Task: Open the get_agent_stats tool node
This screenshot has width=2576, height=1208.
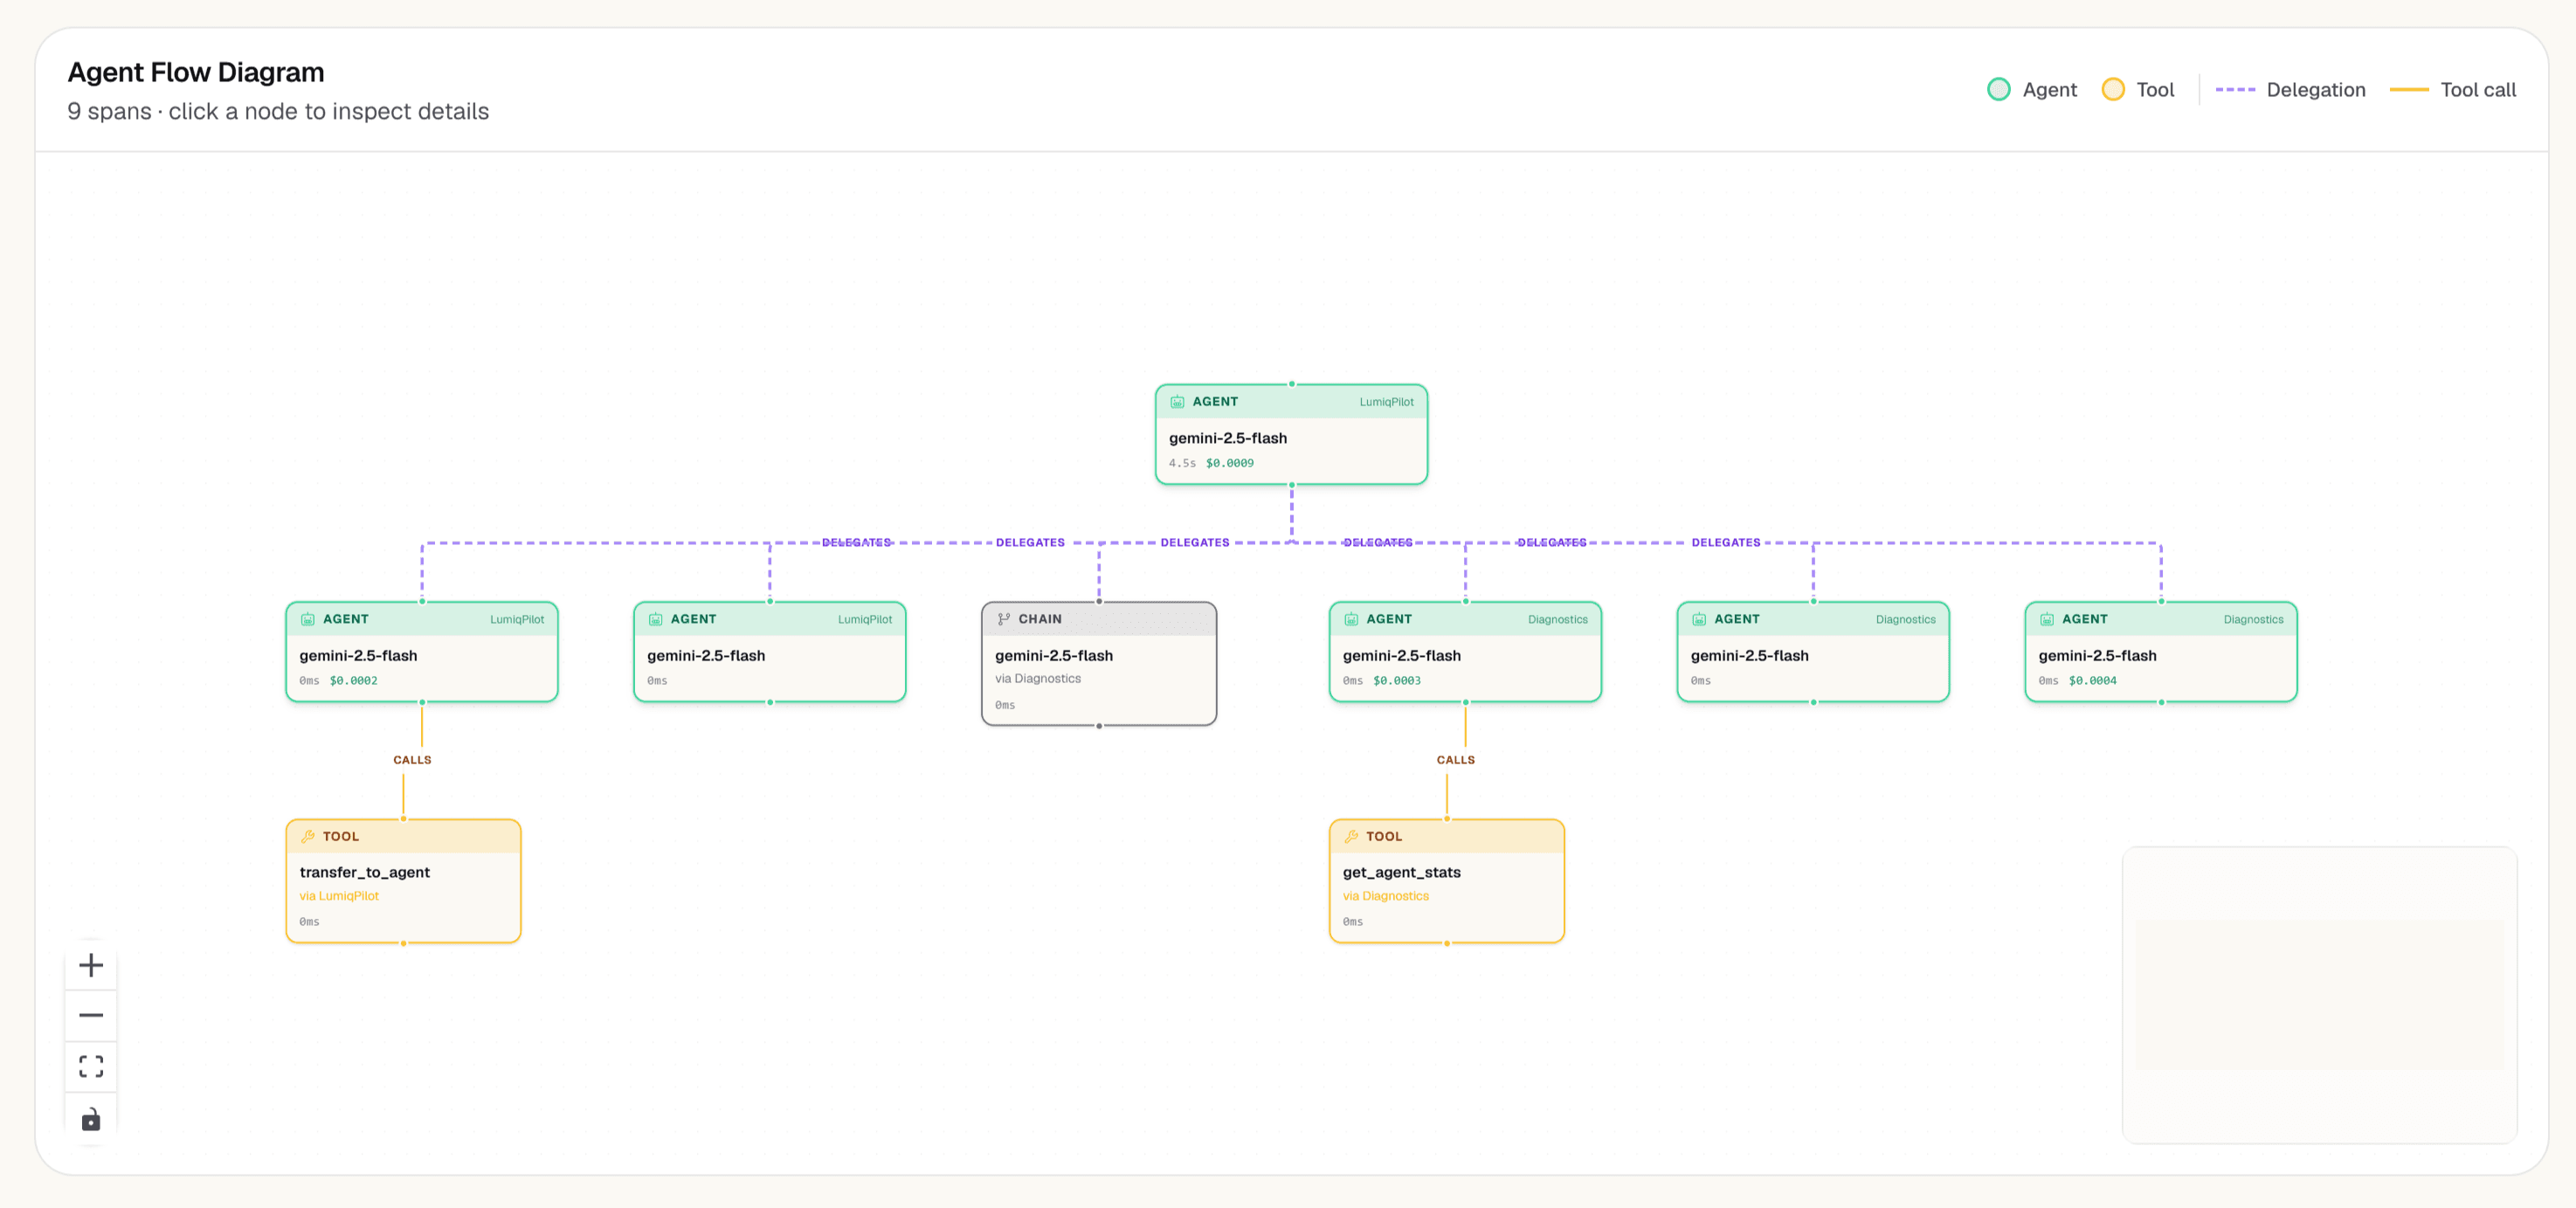Action: click(x=1446, y=880)
